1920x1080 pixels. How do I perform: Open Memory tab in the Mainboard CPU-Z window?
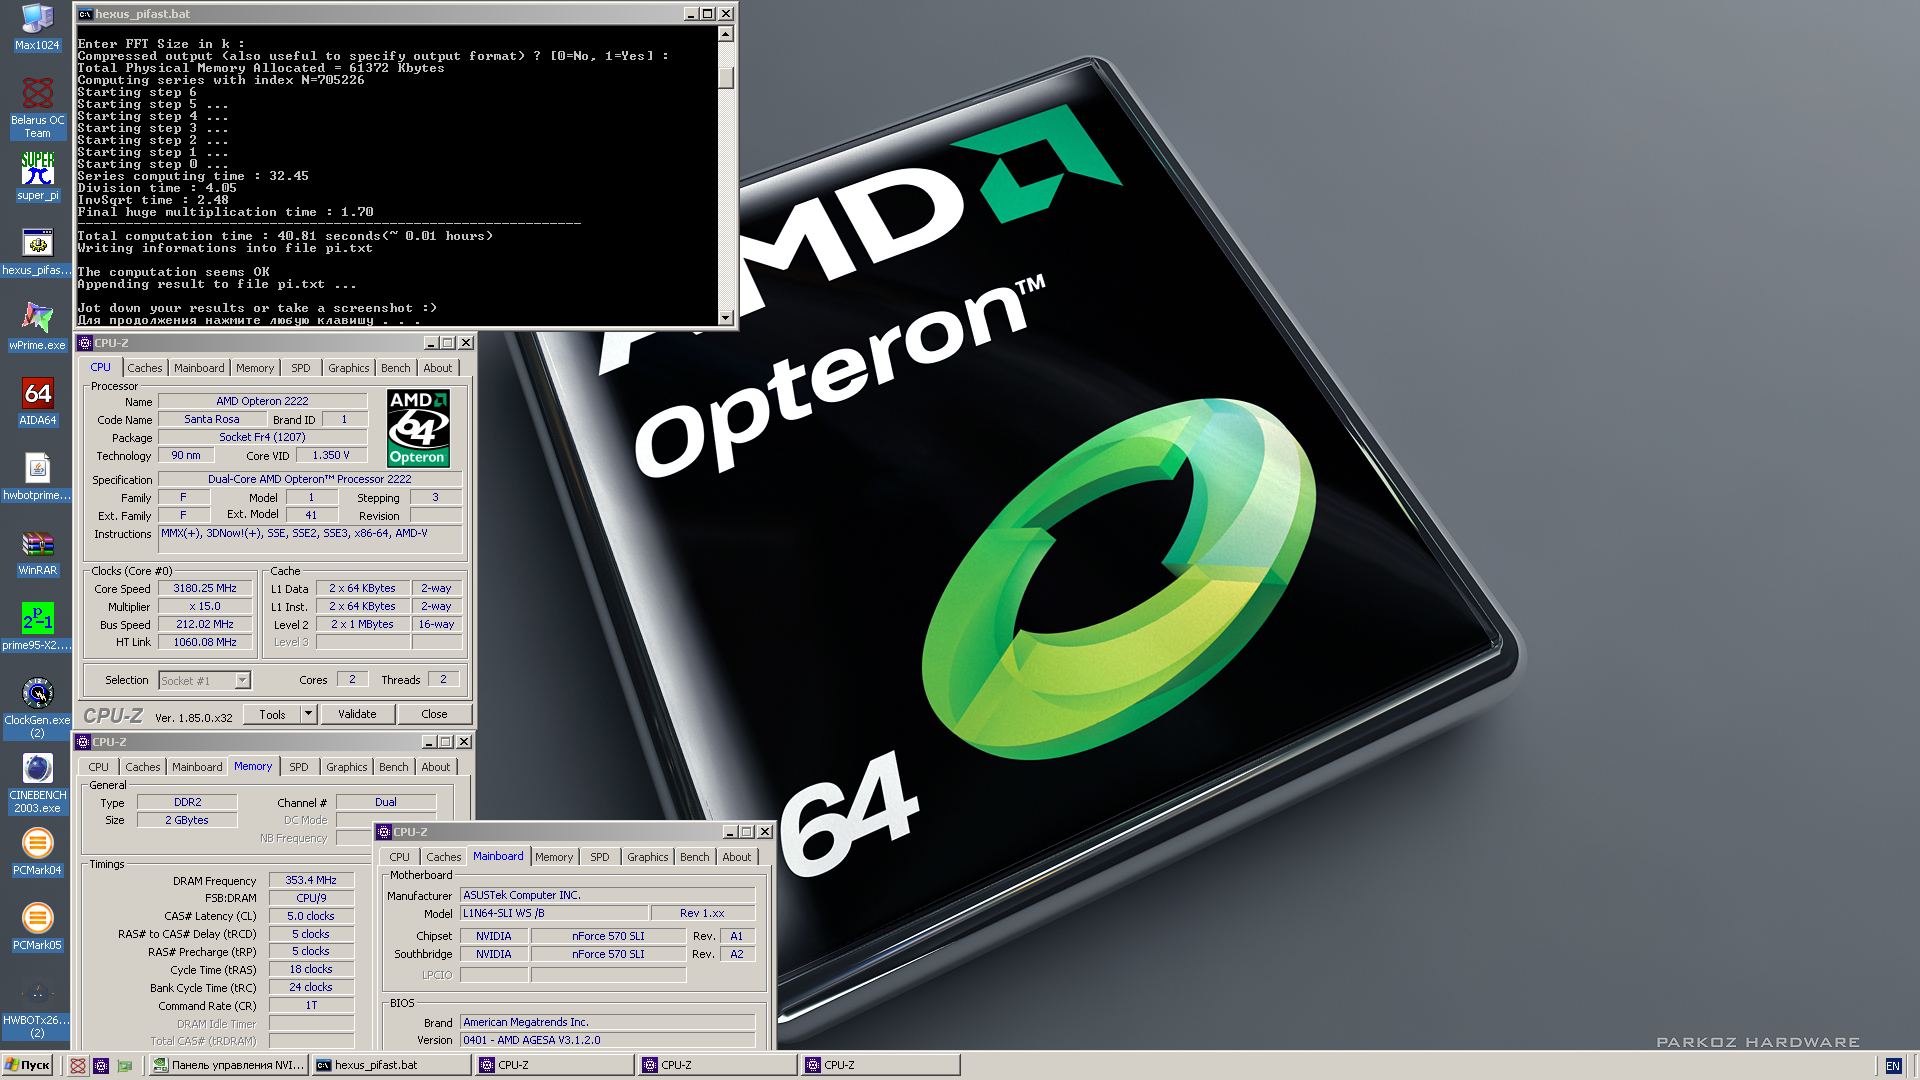point(554,857)
